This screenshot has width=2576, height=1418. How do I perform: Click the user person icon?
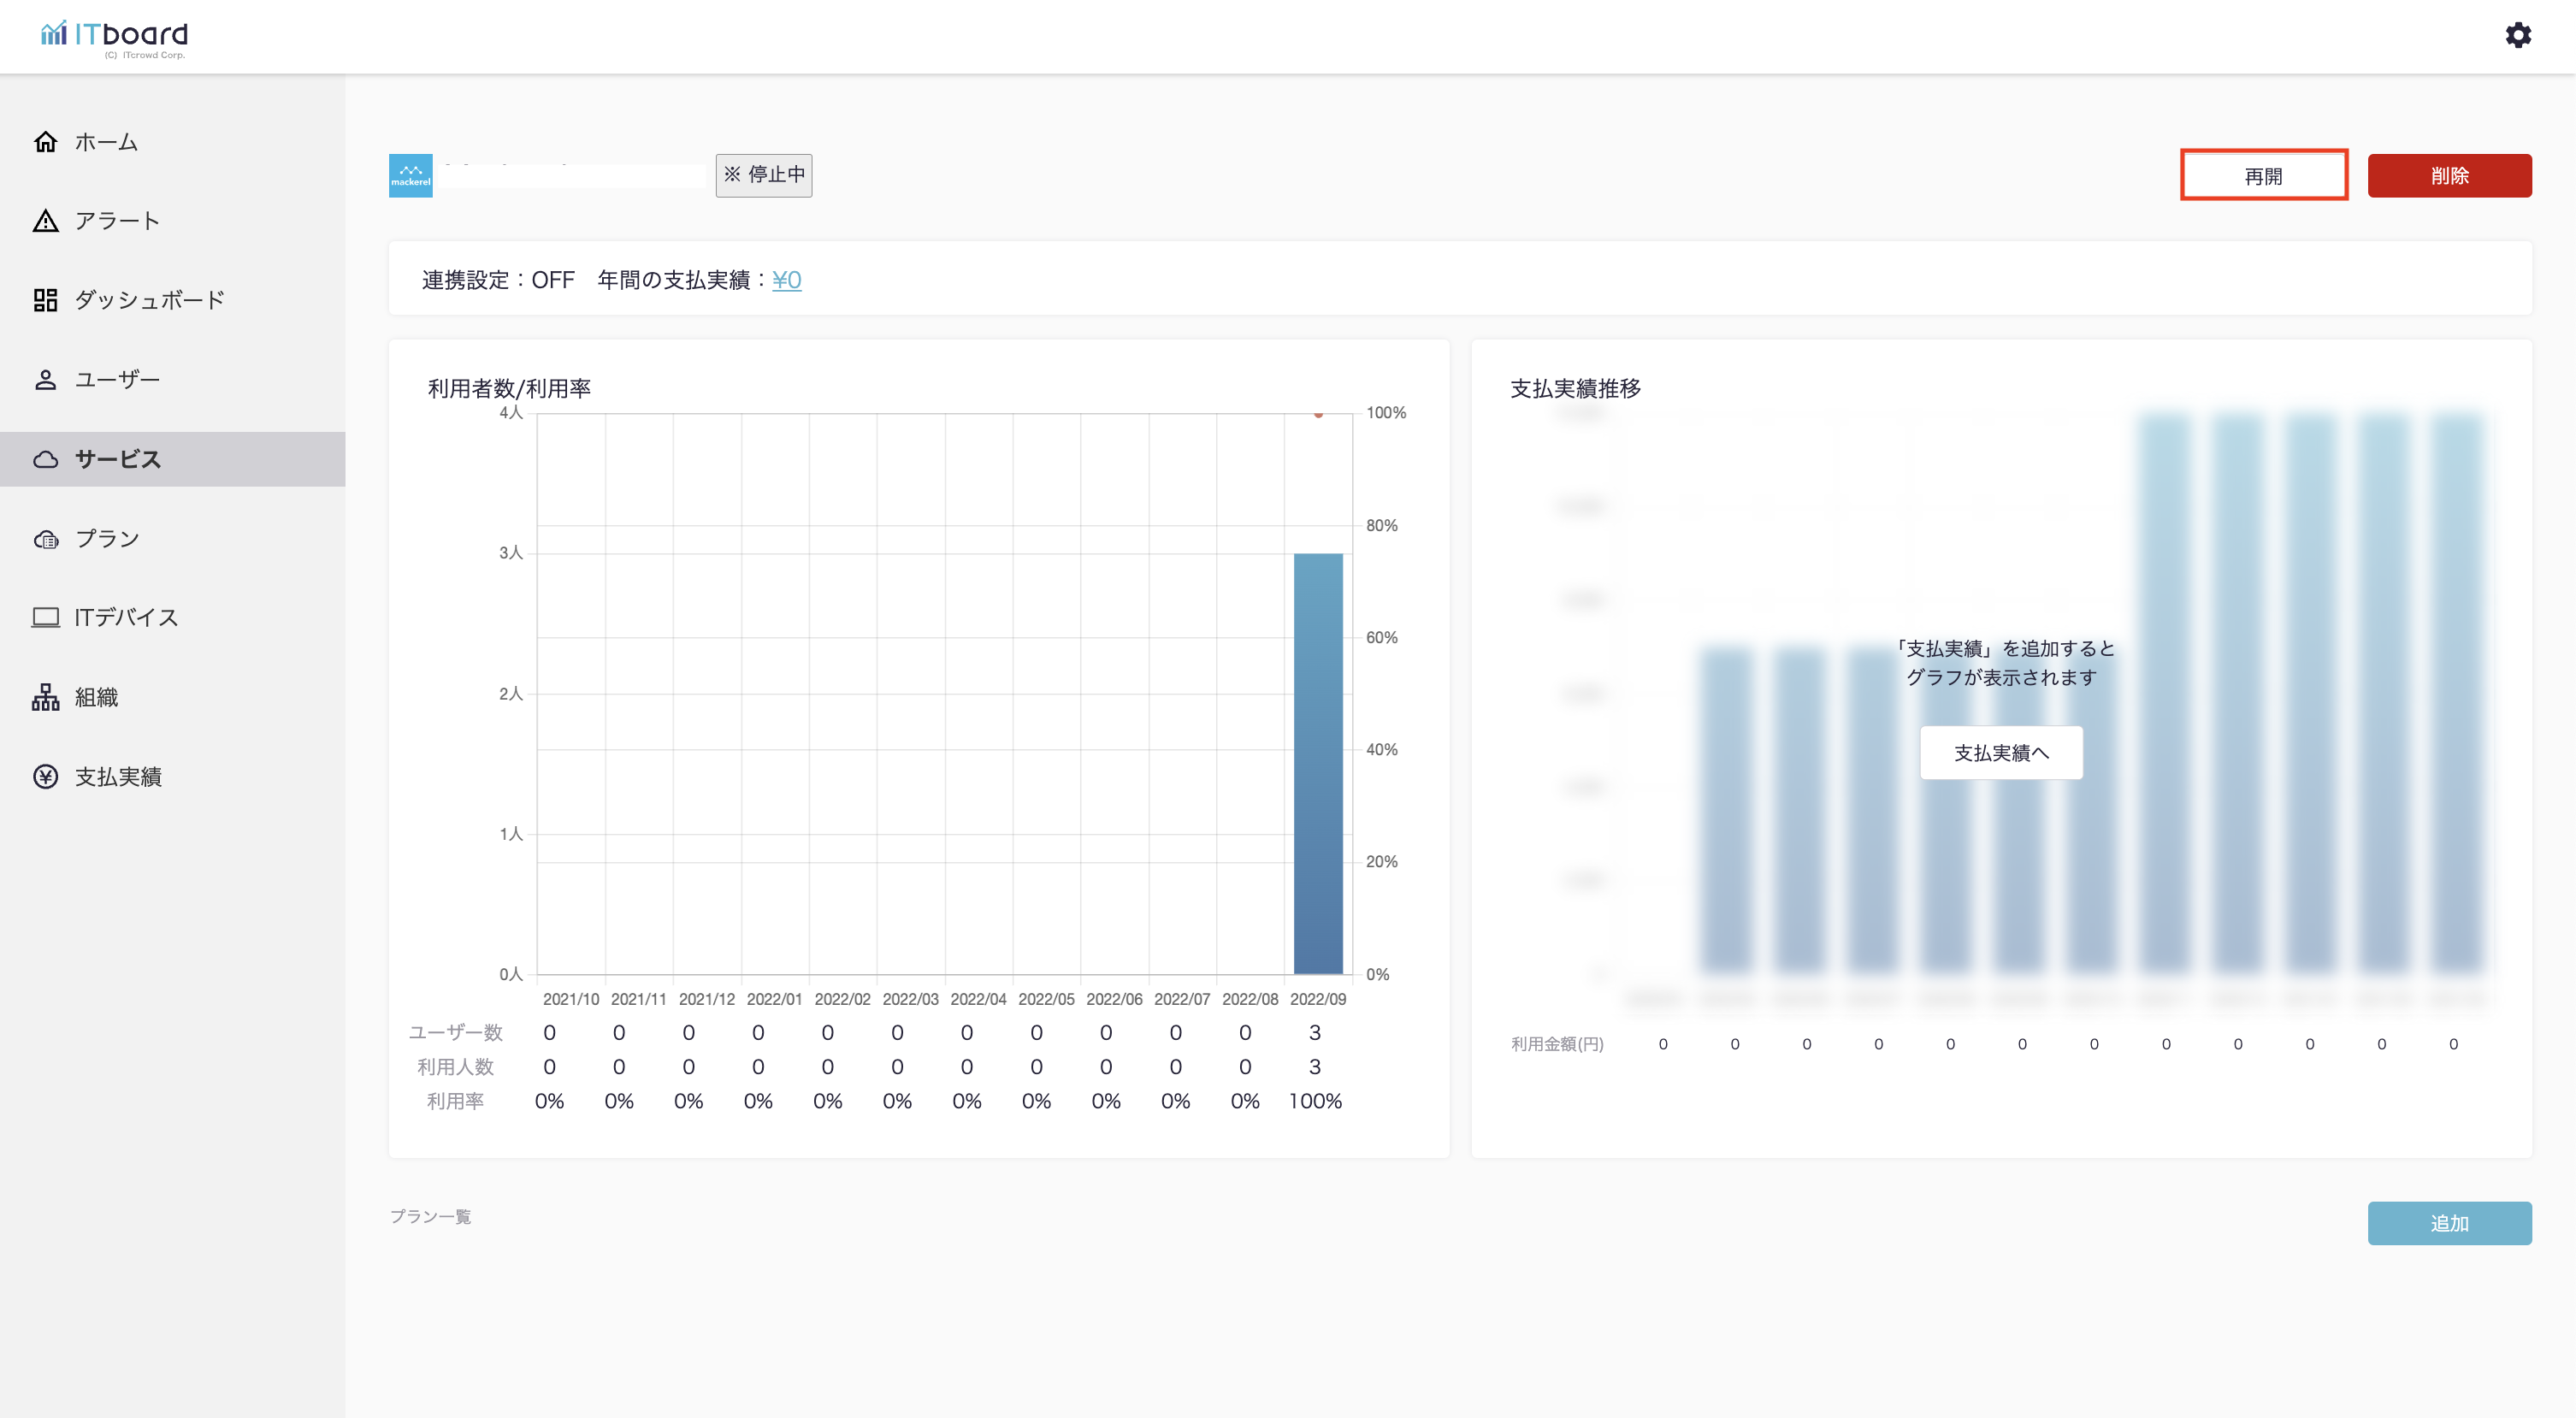[45, 380]
